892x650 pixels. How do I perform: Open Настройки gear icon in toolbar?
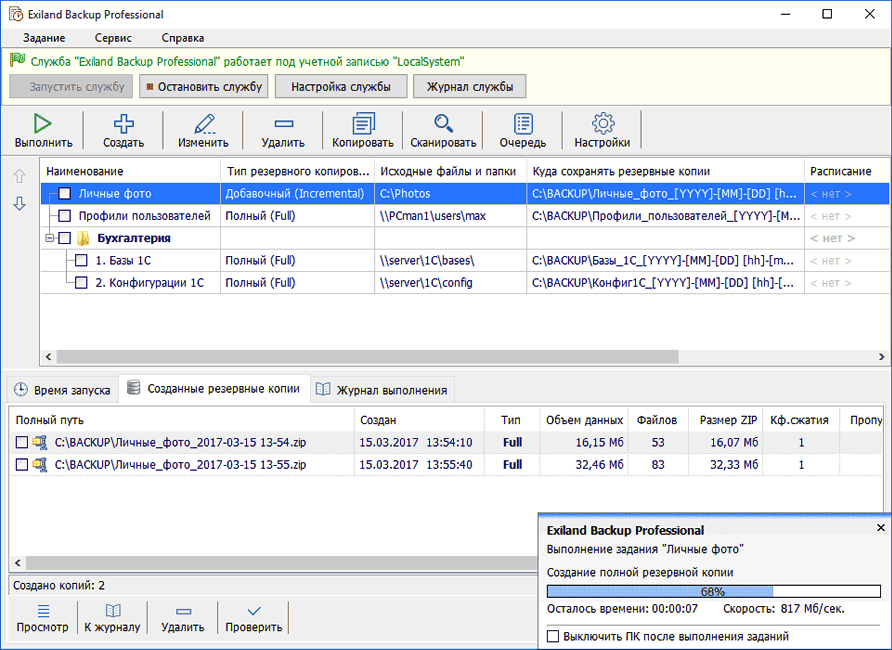click(x=602, y=124)
